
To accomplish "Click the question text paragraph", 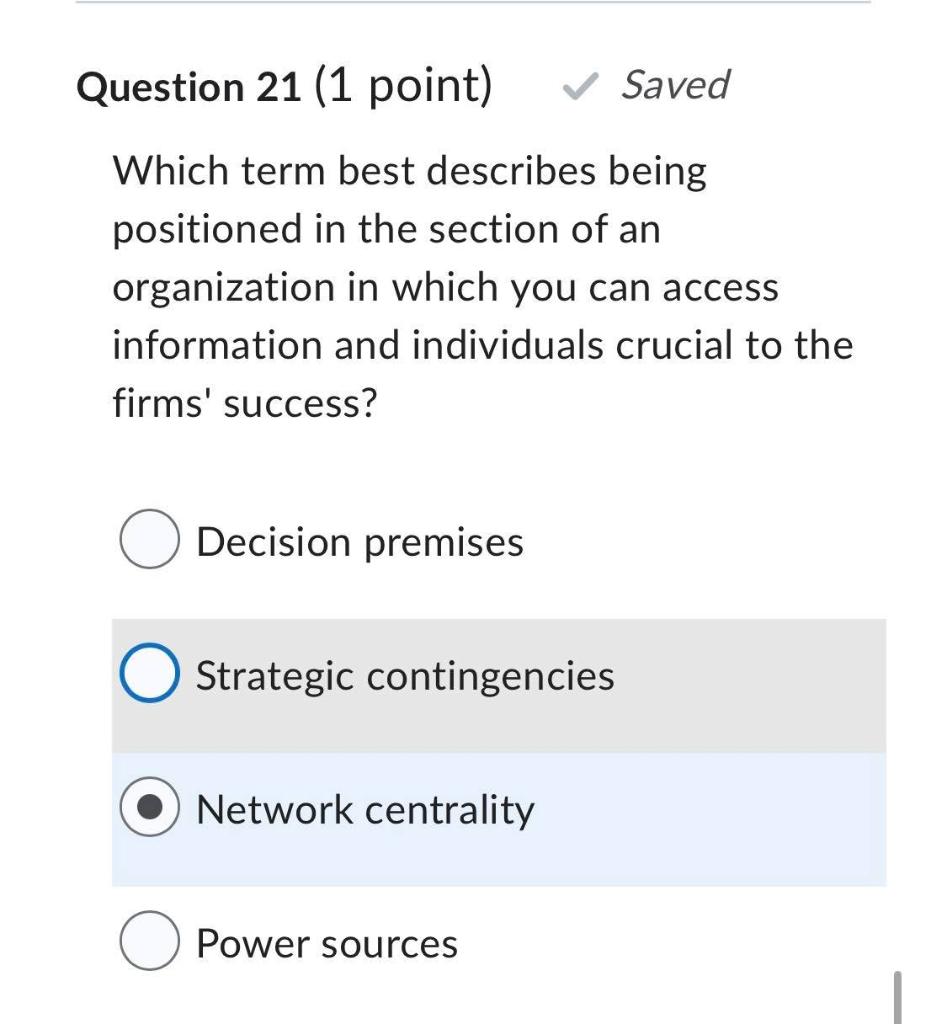I will point(480,285).
